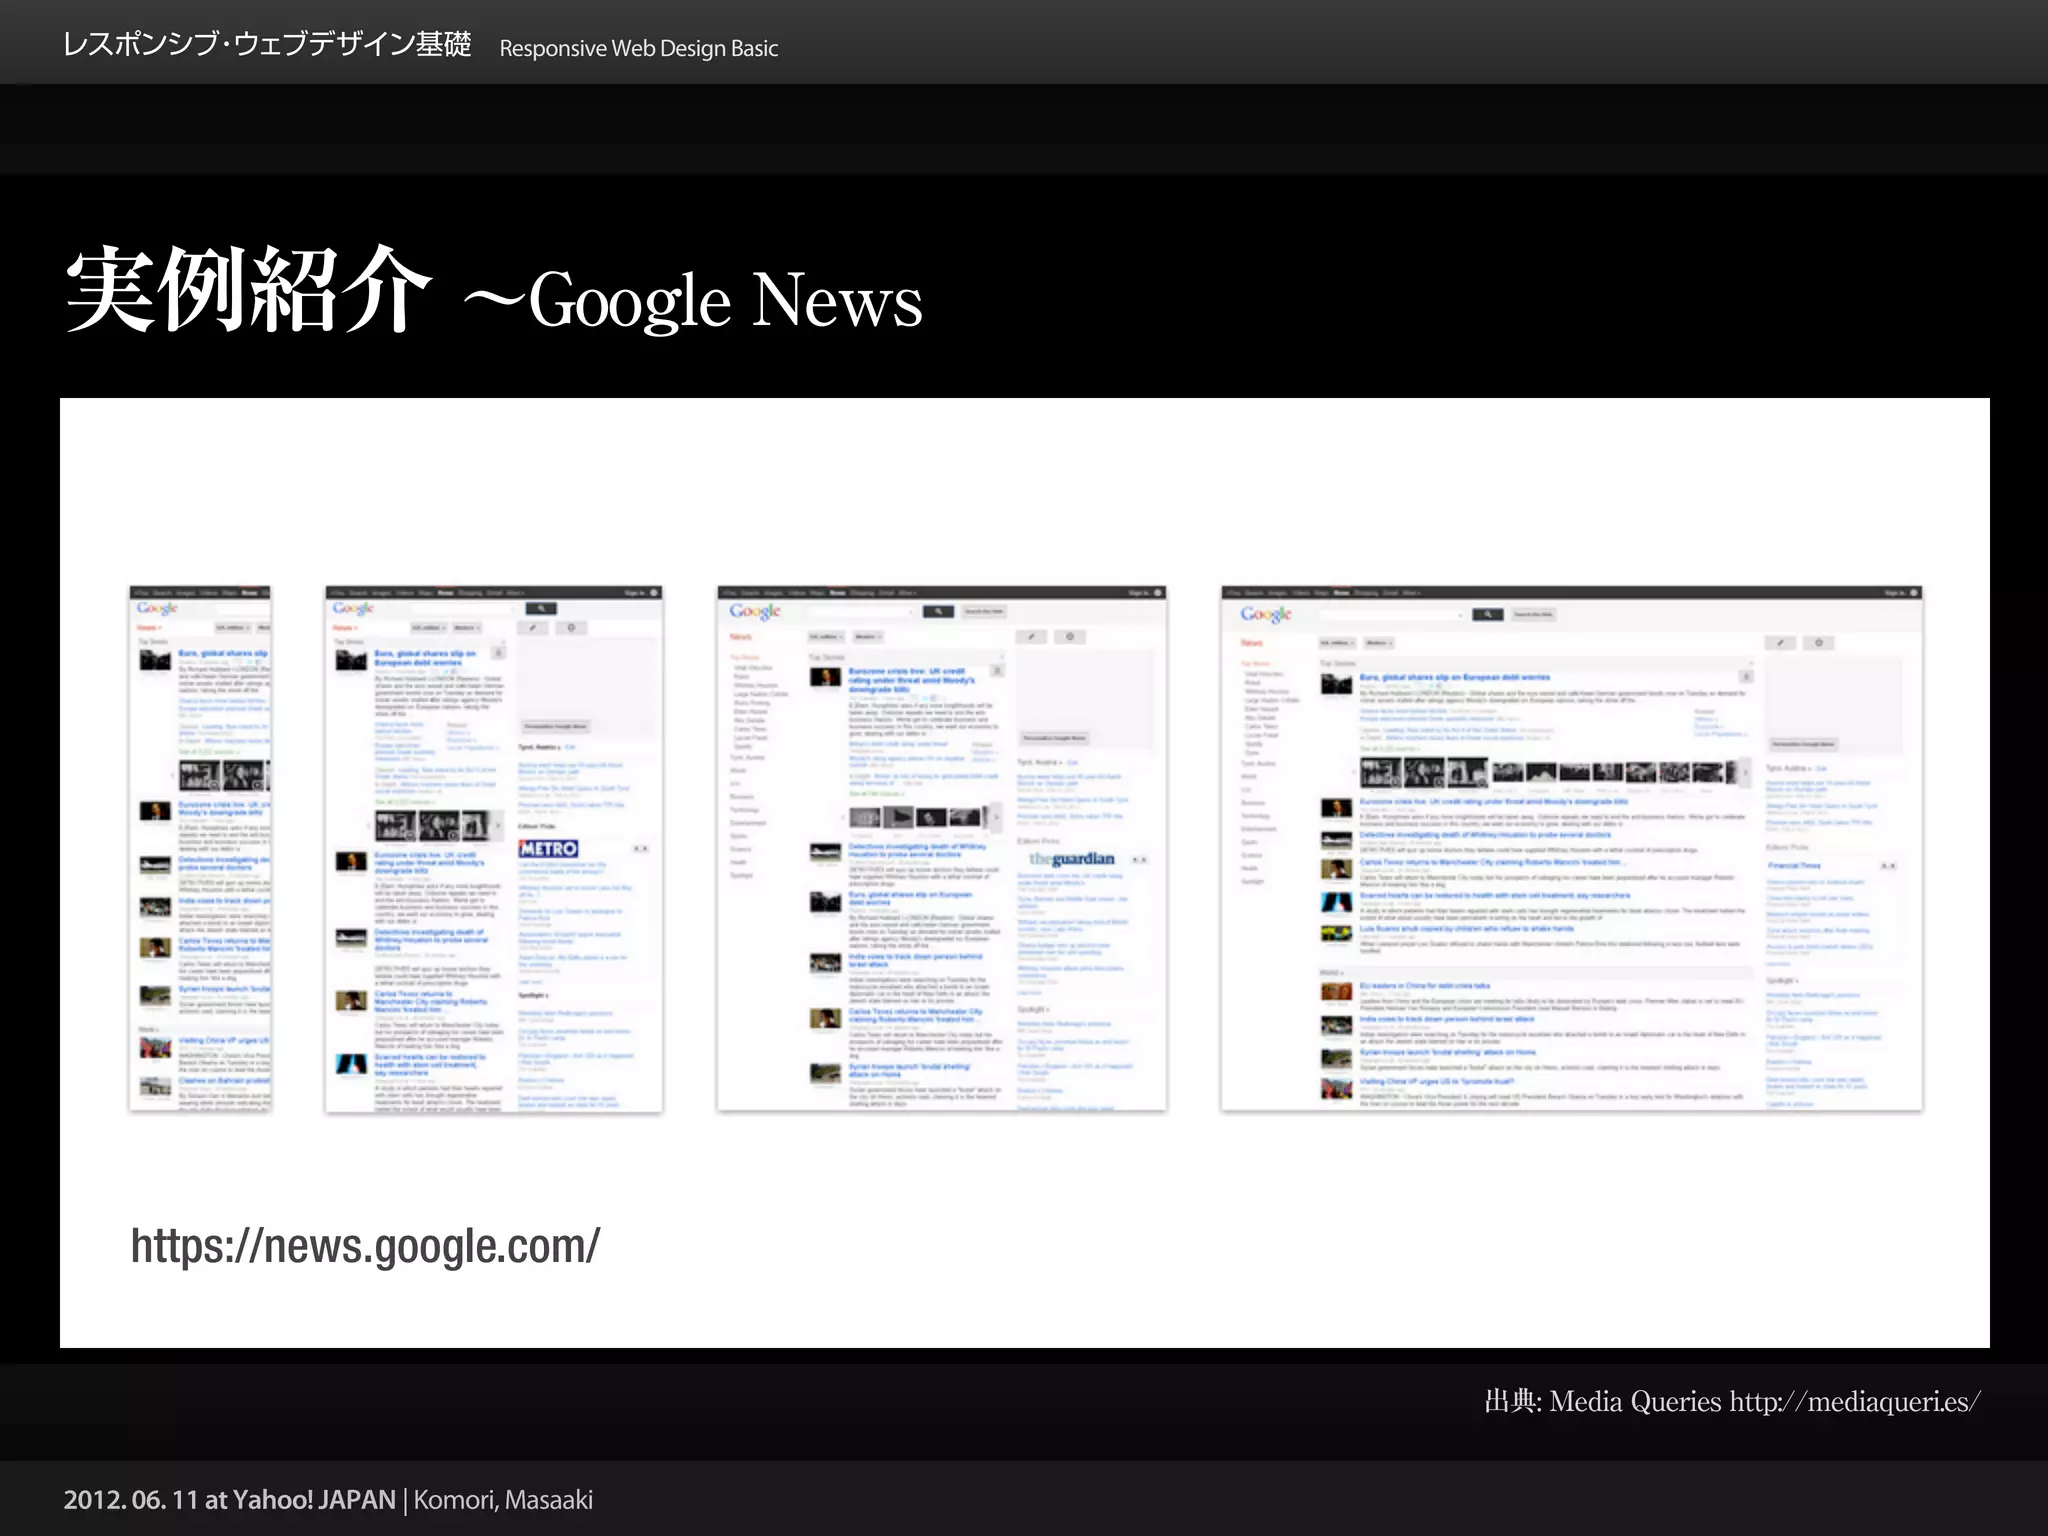
Task: Click the https://news.google.com/ URL text
Action: pos(365,1247)
